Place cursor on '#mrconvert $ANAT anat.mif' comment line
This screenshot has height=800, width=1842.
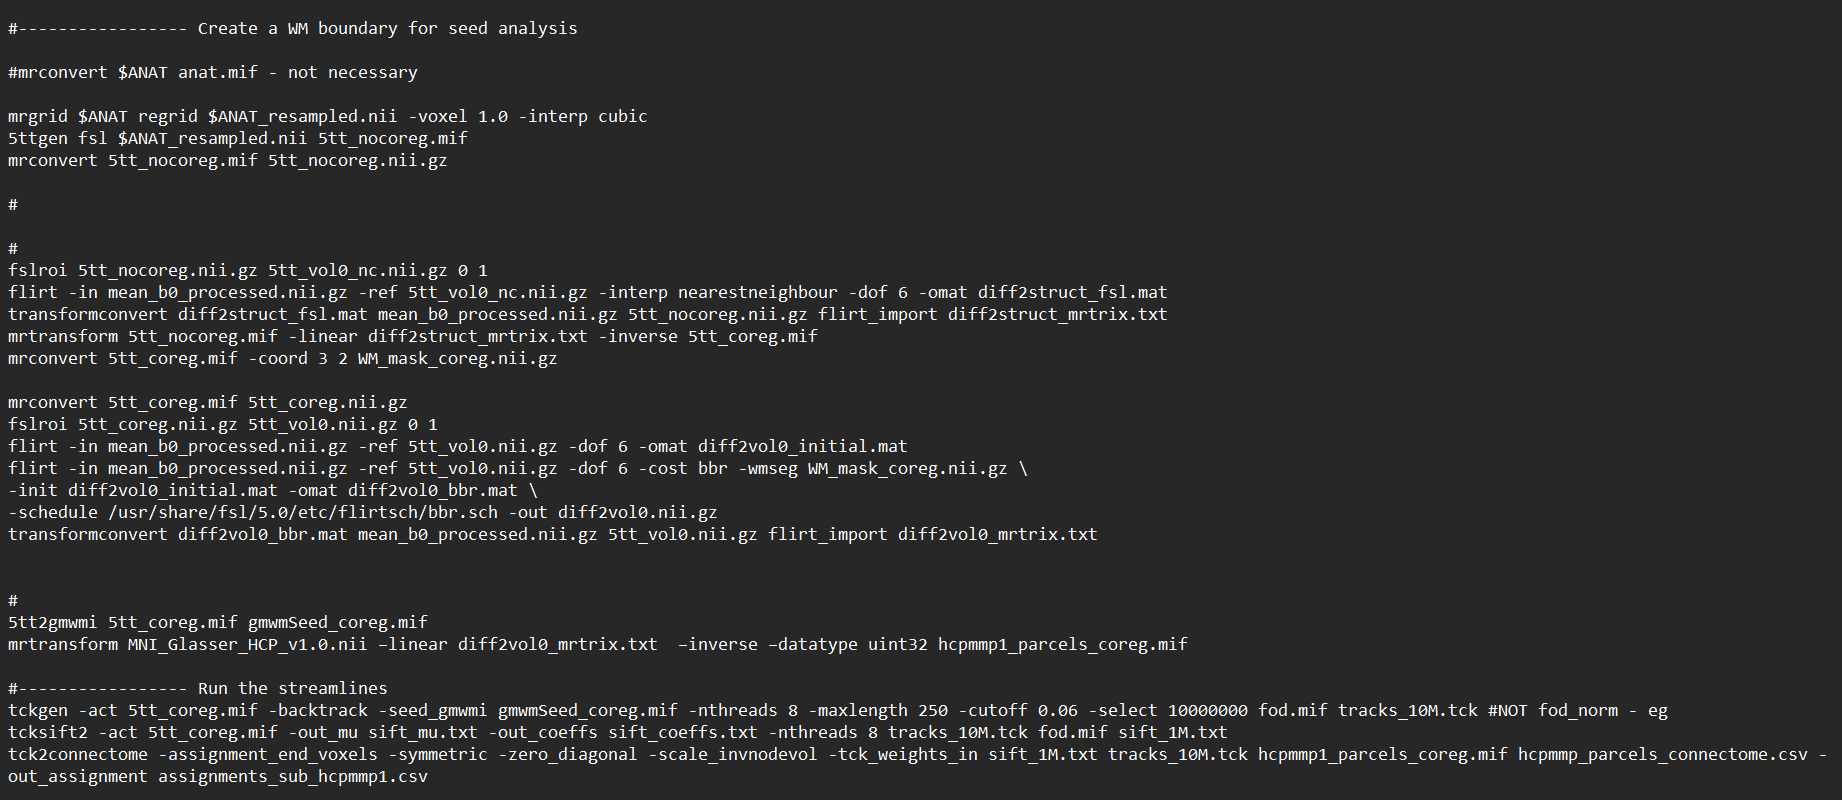[213, 72]
